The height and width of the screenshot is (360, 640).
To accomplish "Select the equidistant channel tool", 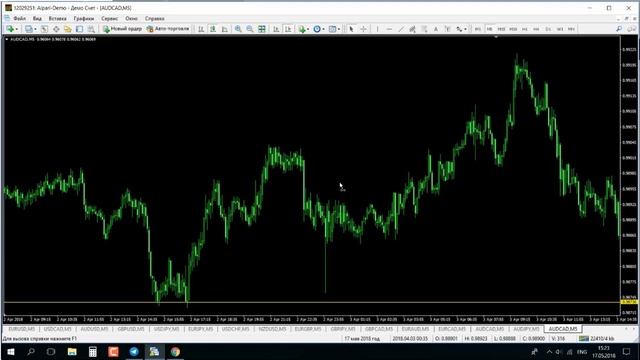I will (413, 29).
